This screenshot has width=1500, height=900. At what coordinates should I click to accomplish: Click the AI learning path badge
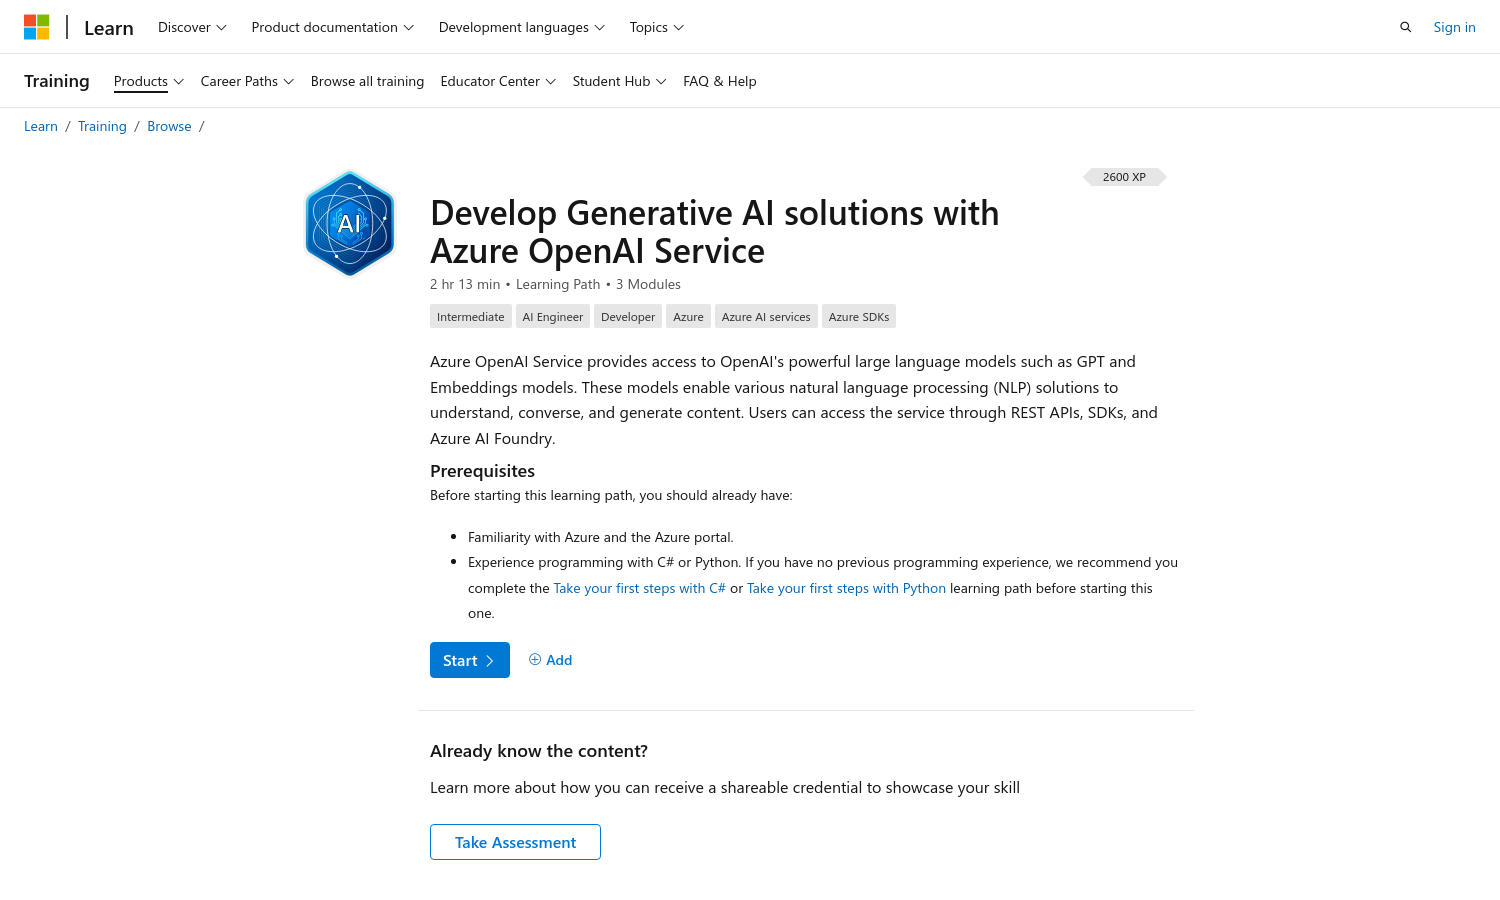[349, 223]
